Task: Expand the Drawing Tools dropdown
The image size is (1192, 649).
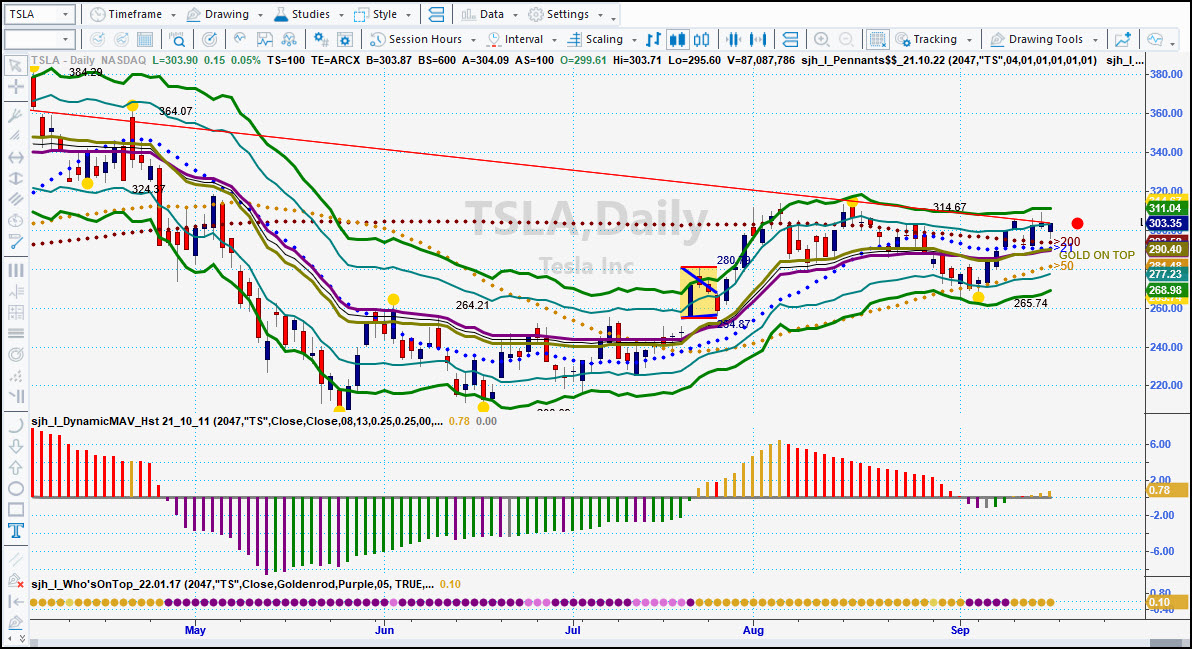Action: point(1095,40)
